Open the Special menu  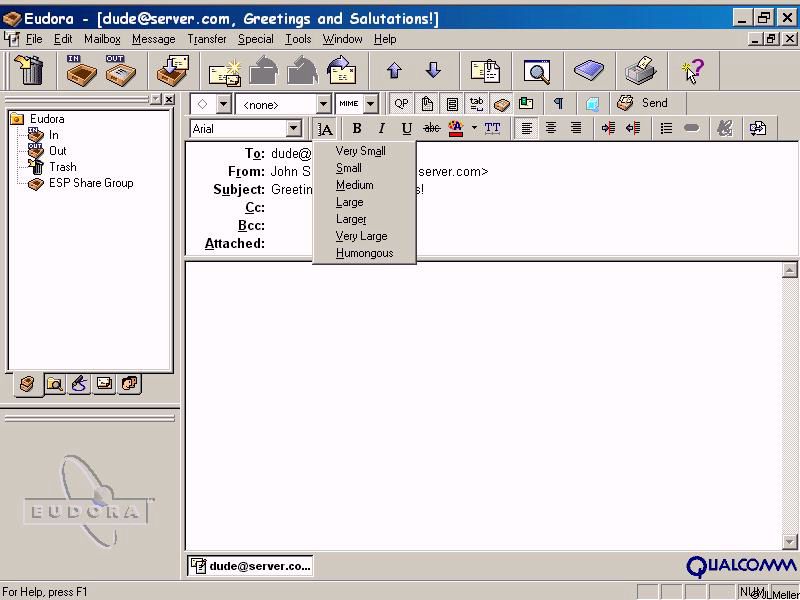tap(256, 39)
